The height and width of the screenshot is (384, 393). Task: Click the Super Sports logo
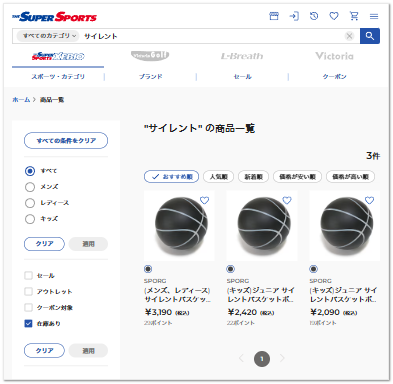coord(54,17)
